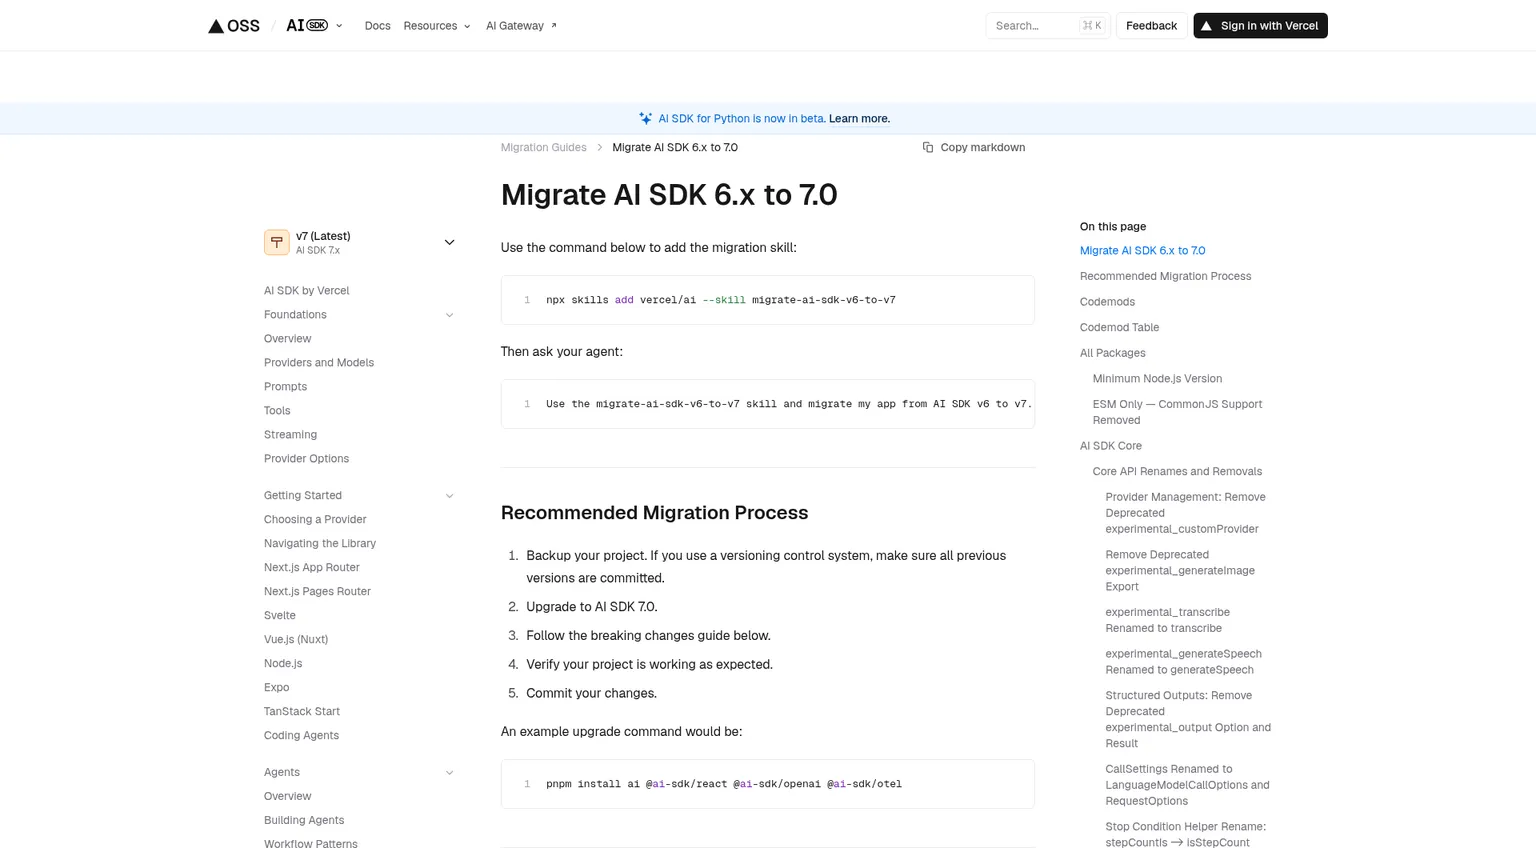Open Providers and Models in sidebar
1536x864 pixels.
click(x=319, y=363)
